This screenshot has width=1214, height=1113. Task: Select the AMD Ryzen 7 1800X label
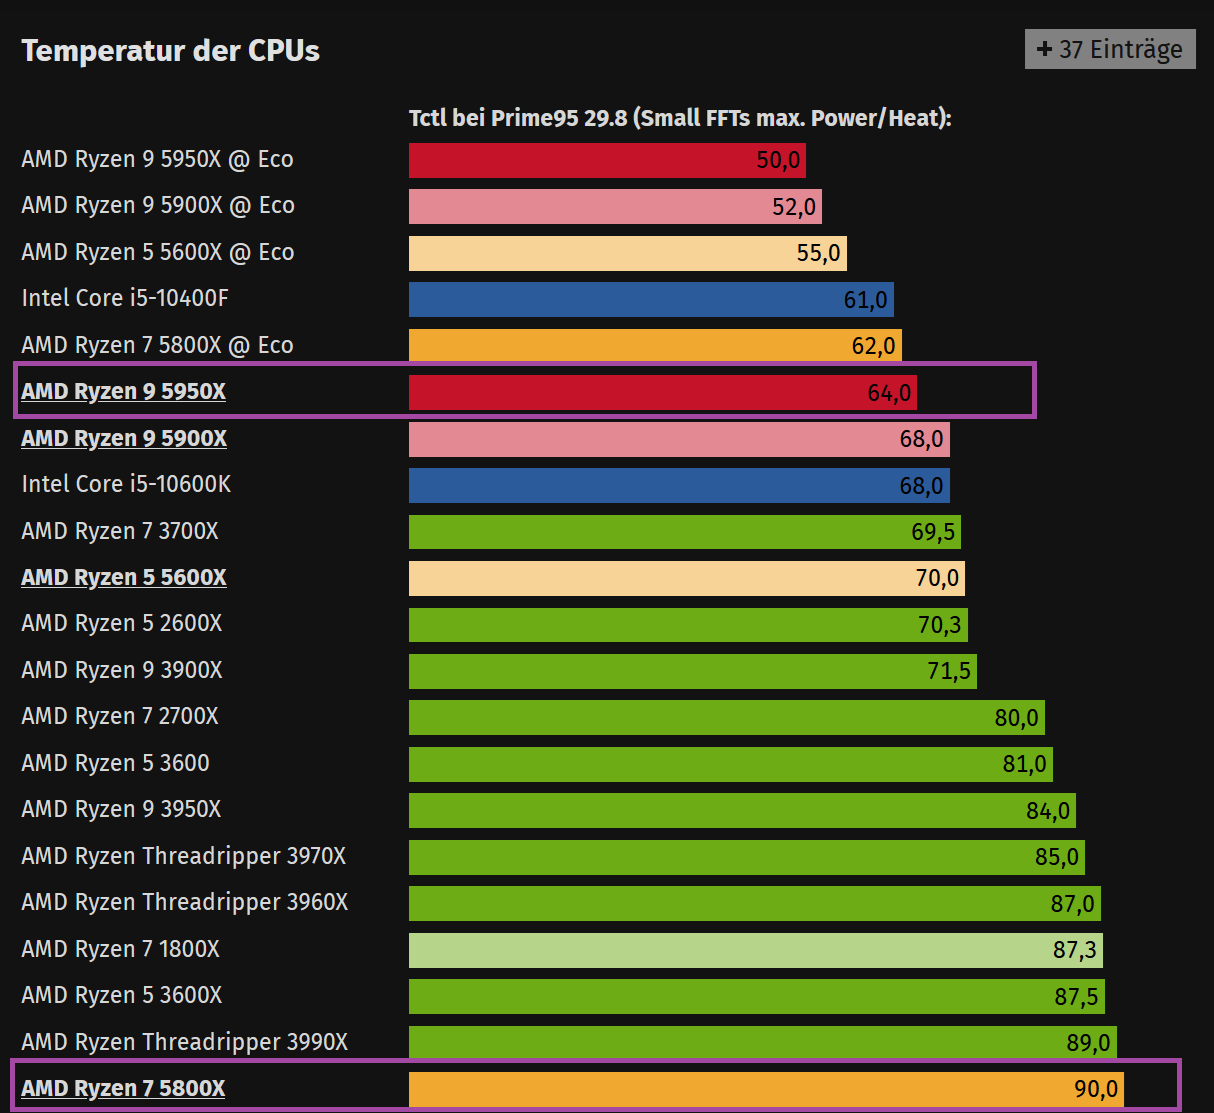[120, 949]
